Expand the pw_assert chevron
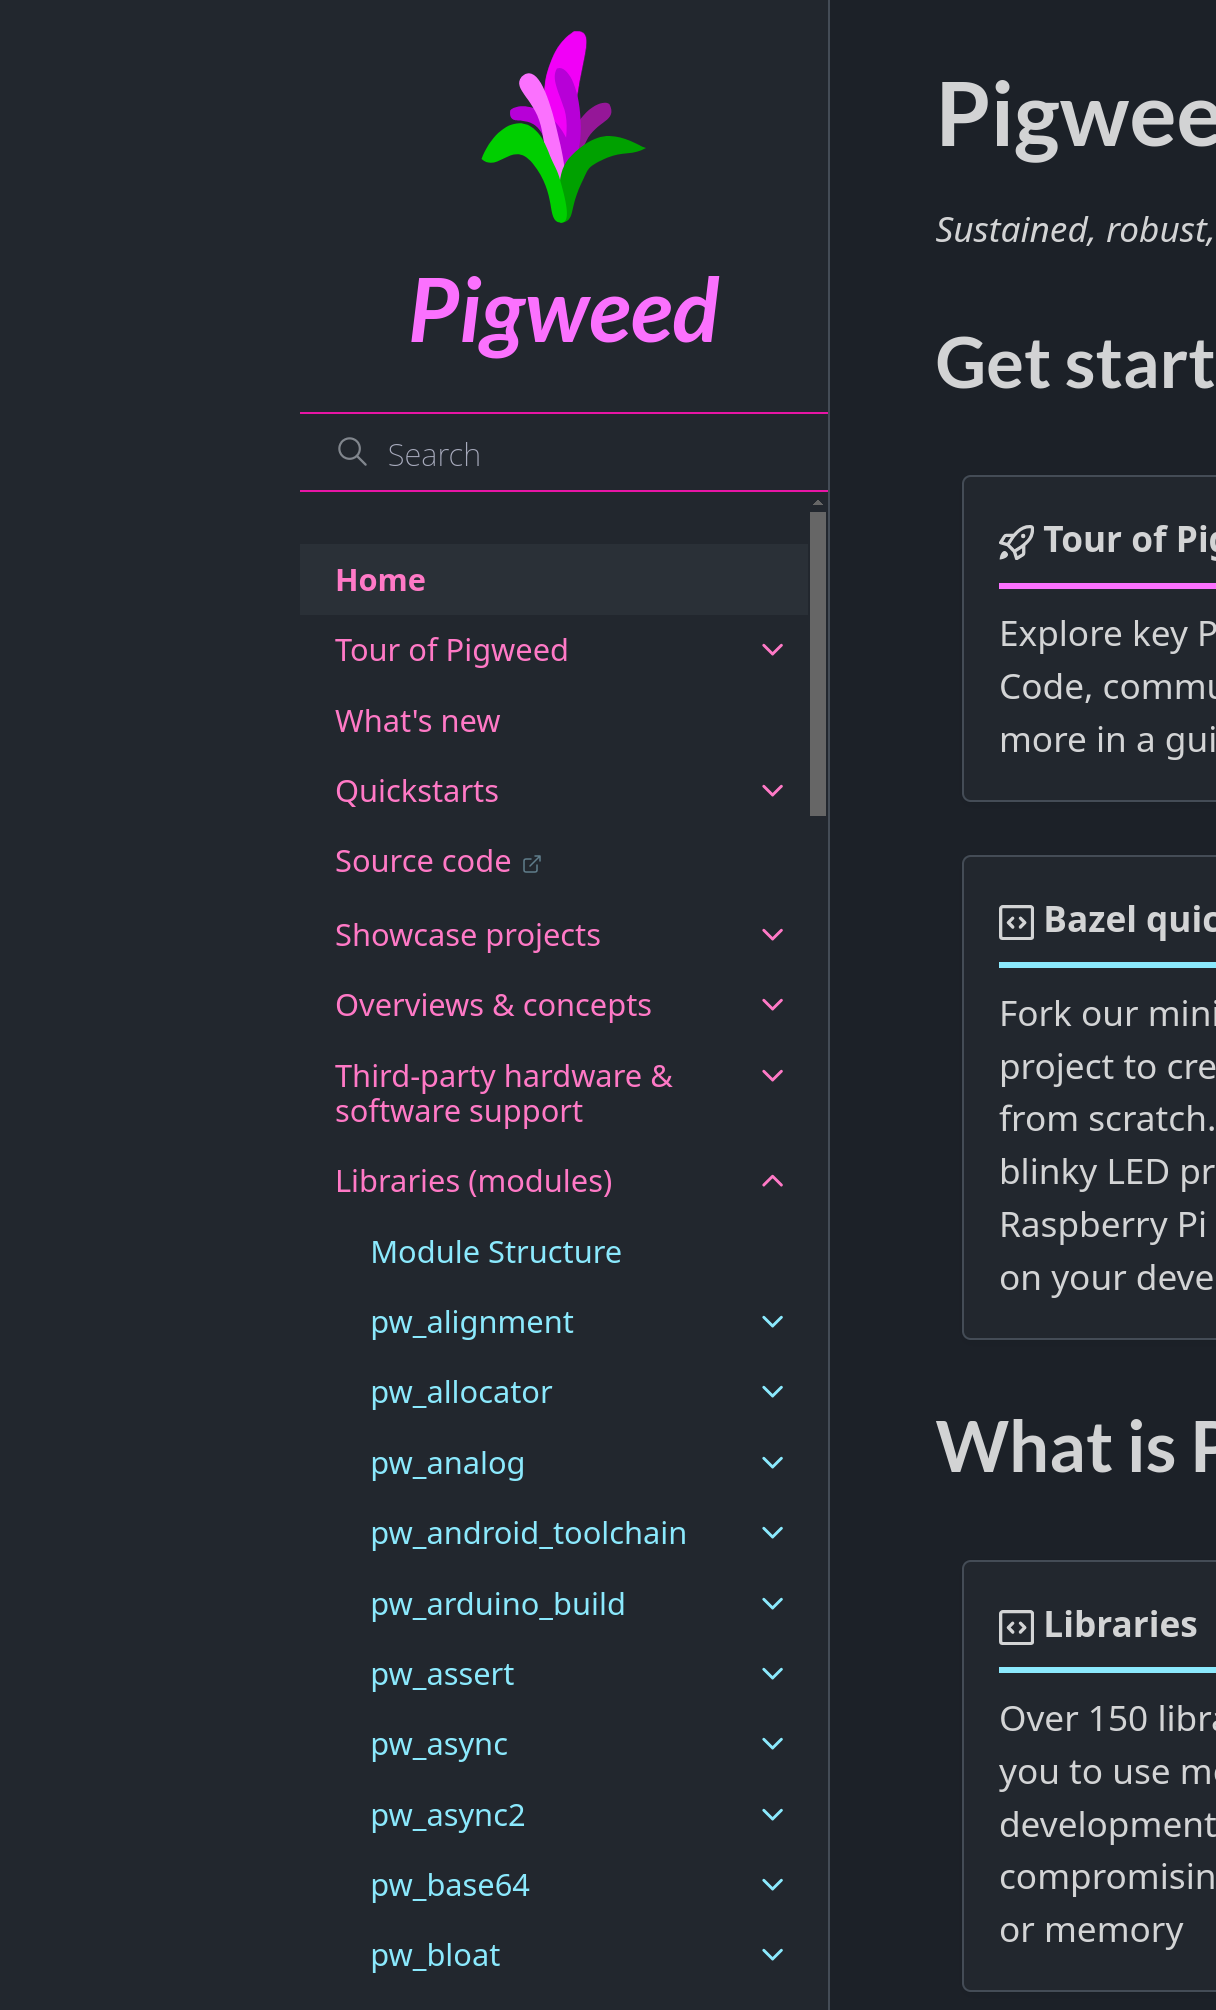Screen dimensions: 1216x2010 tap(773, 1674)
